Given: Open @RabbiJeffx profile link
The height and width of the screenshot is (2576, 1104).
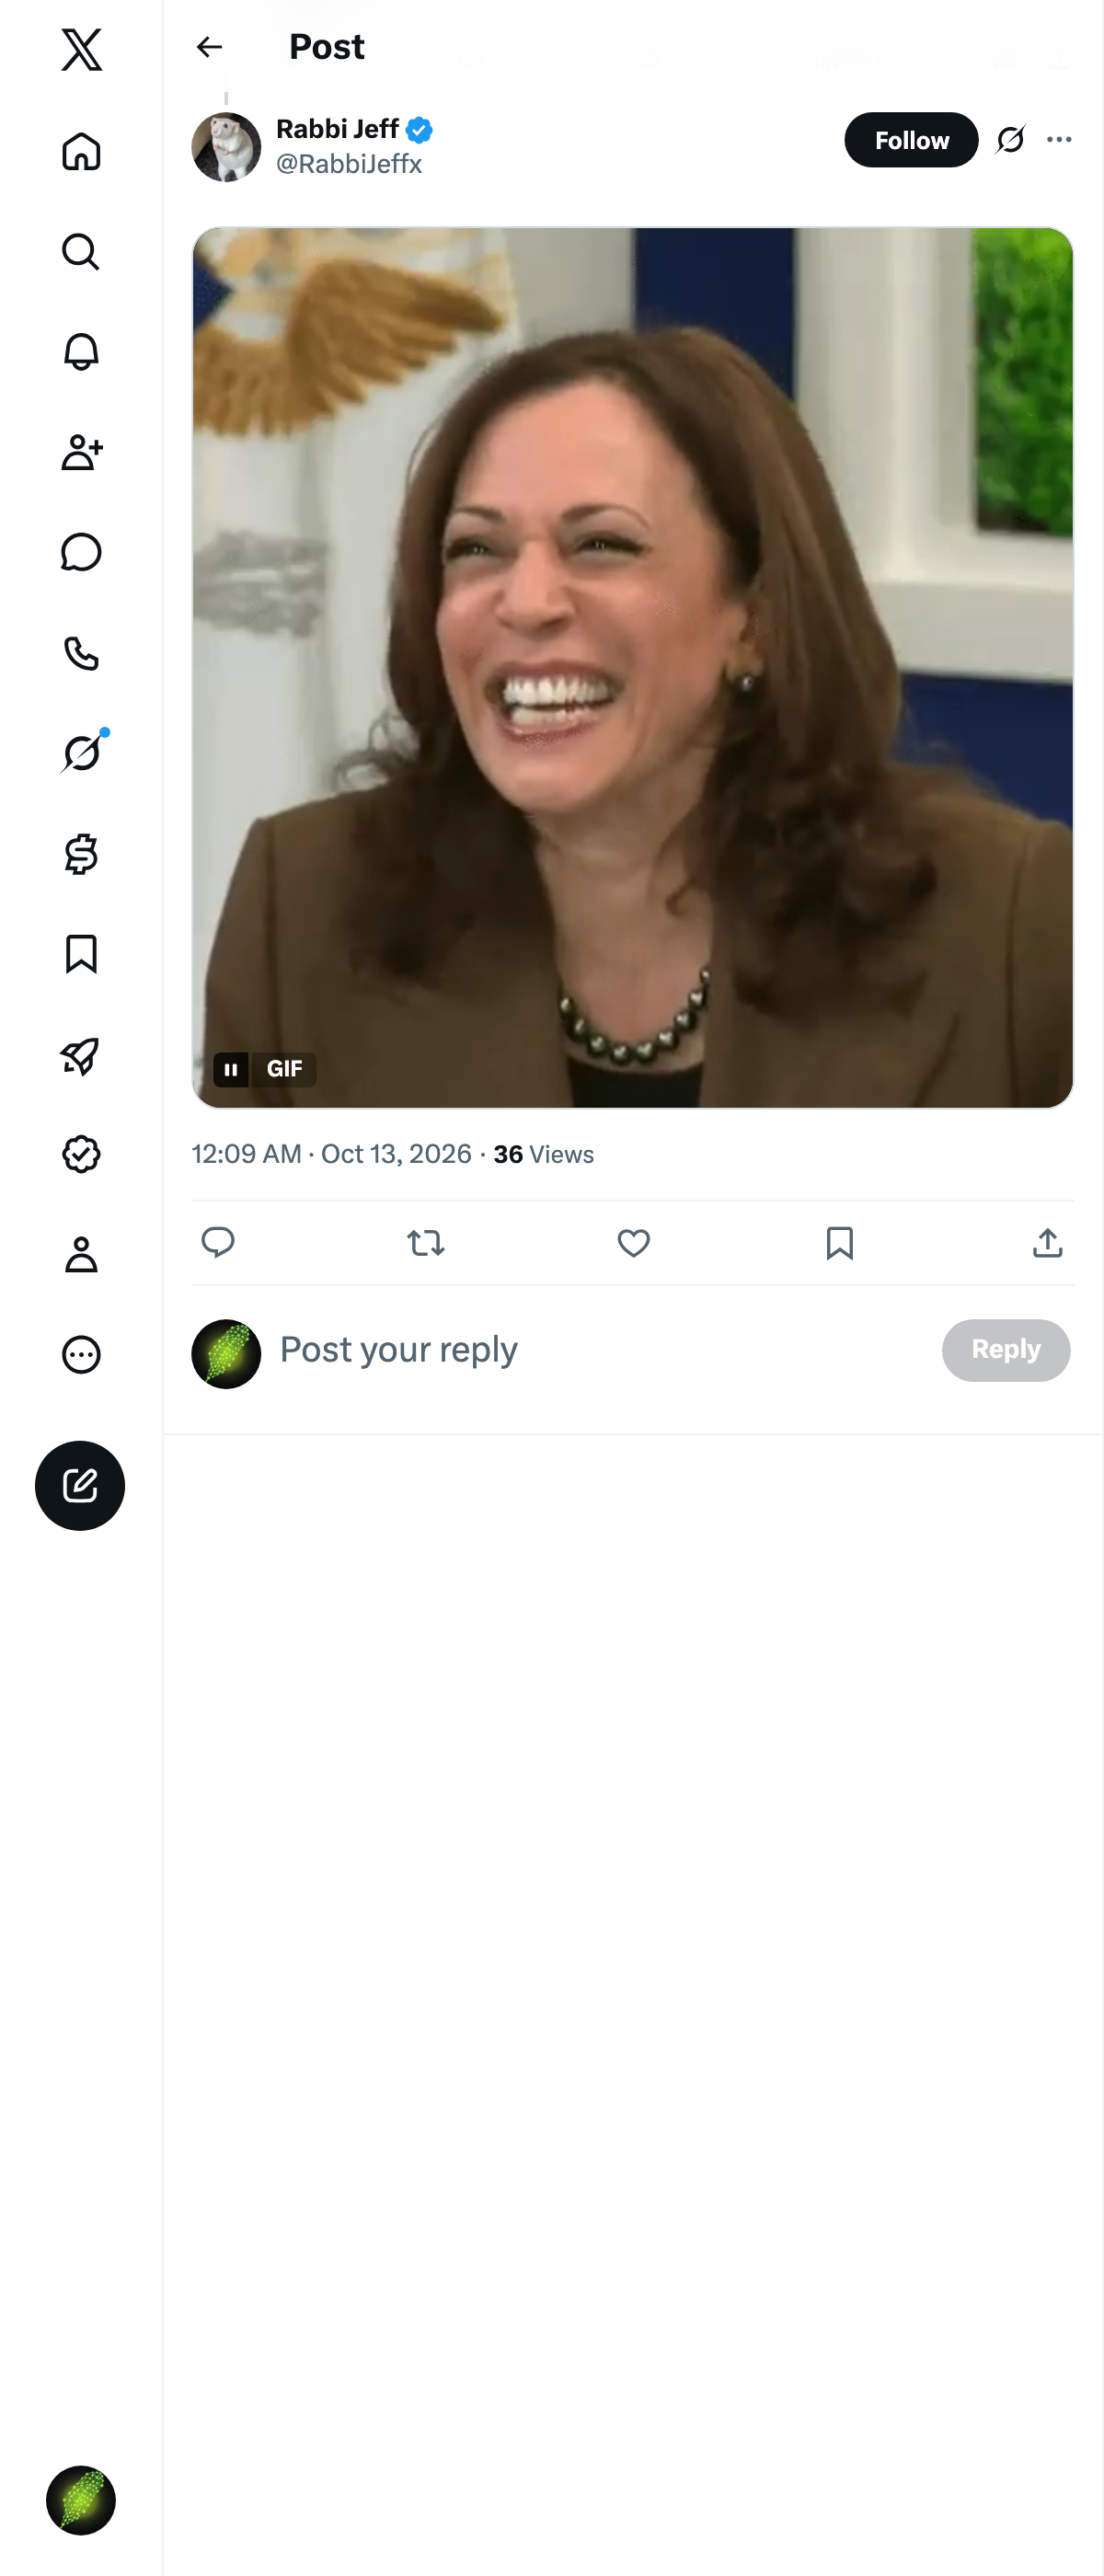Looking at the screenshot, I should 349,164.
